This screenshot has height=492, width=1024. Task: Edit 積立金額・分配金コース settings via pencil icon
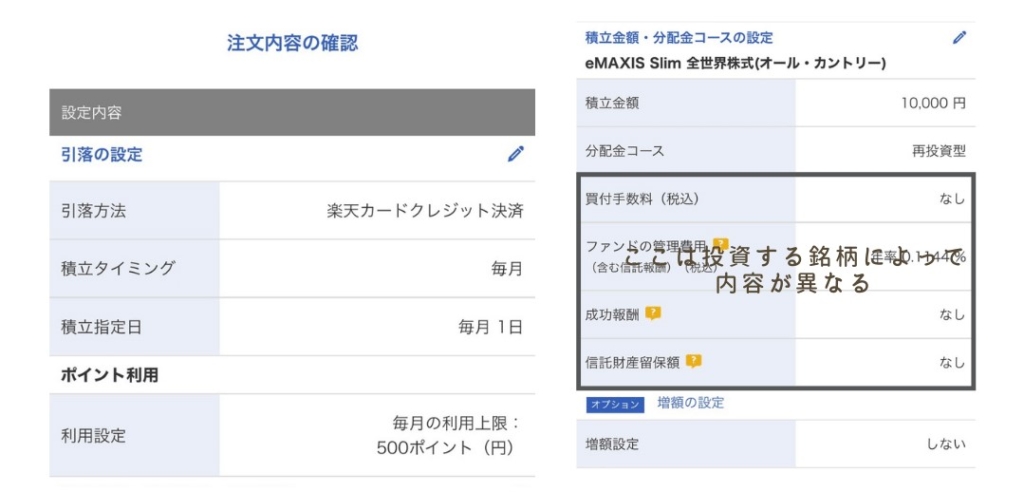click(x=959, y=38)
